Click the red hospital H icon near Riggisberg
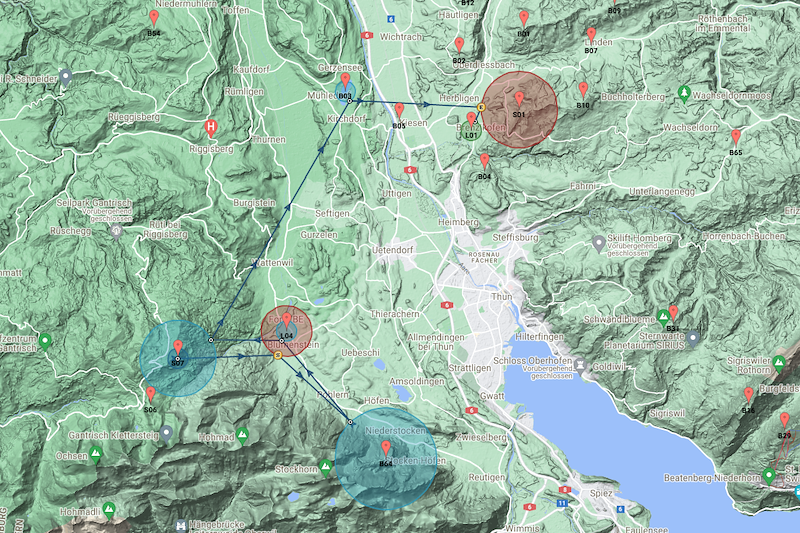Screen dimensions: 800x533 (211, 127)
